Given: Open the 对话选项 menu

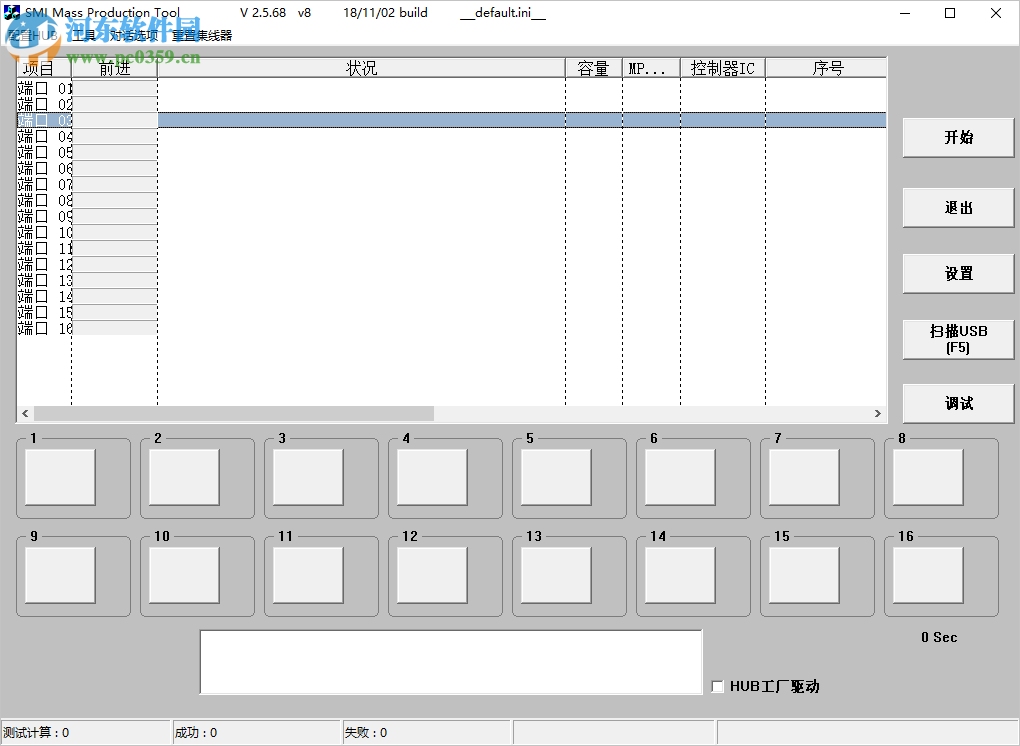Looking at the screenshot, I should pyautogui.click(x=133, y=35).
